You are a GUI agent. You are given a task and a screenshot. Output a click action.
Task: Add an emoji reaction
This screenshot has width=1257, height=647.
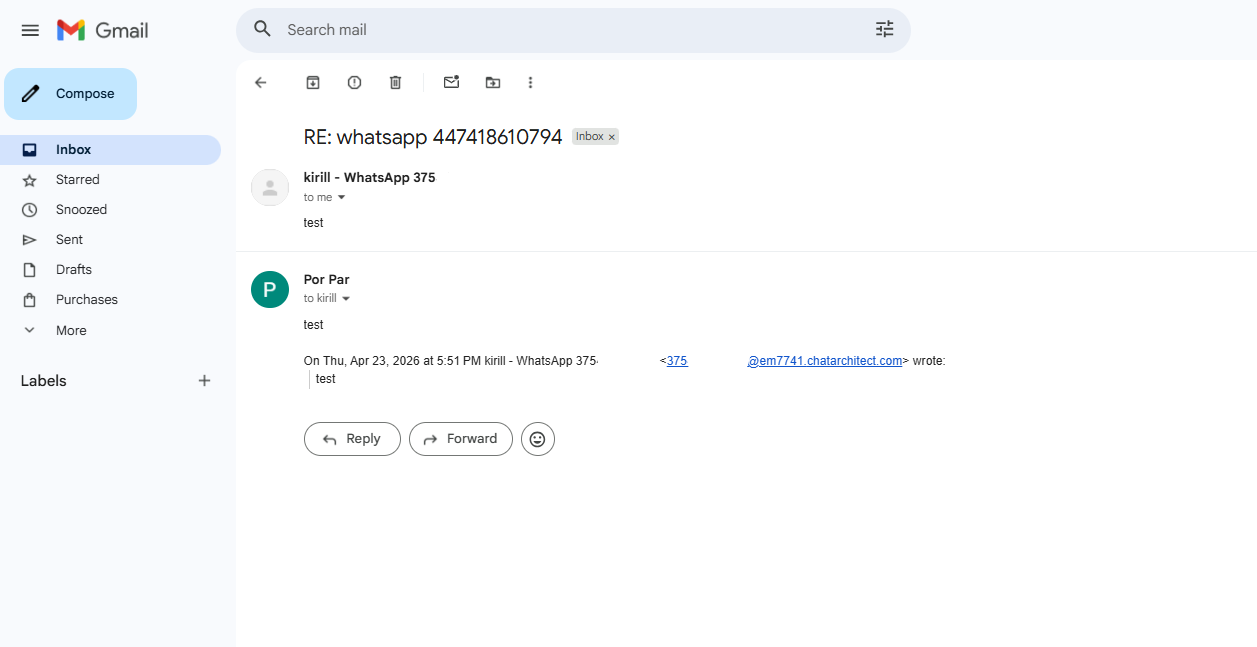click(537, 439)
